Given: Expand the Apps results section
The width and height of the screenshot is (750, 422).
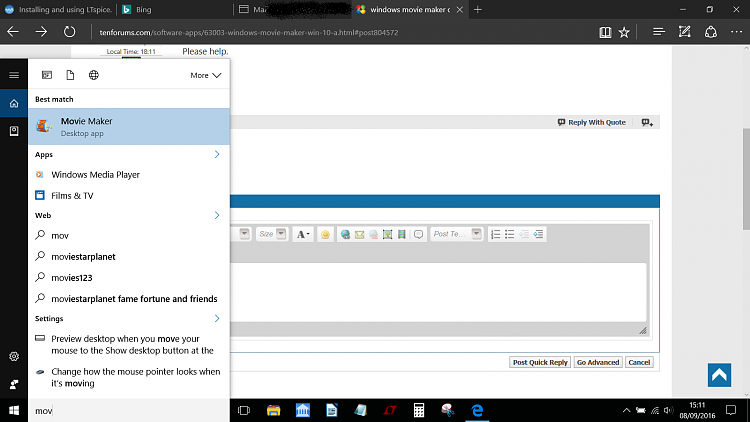Looking at the screenshot, I should 217,154.
